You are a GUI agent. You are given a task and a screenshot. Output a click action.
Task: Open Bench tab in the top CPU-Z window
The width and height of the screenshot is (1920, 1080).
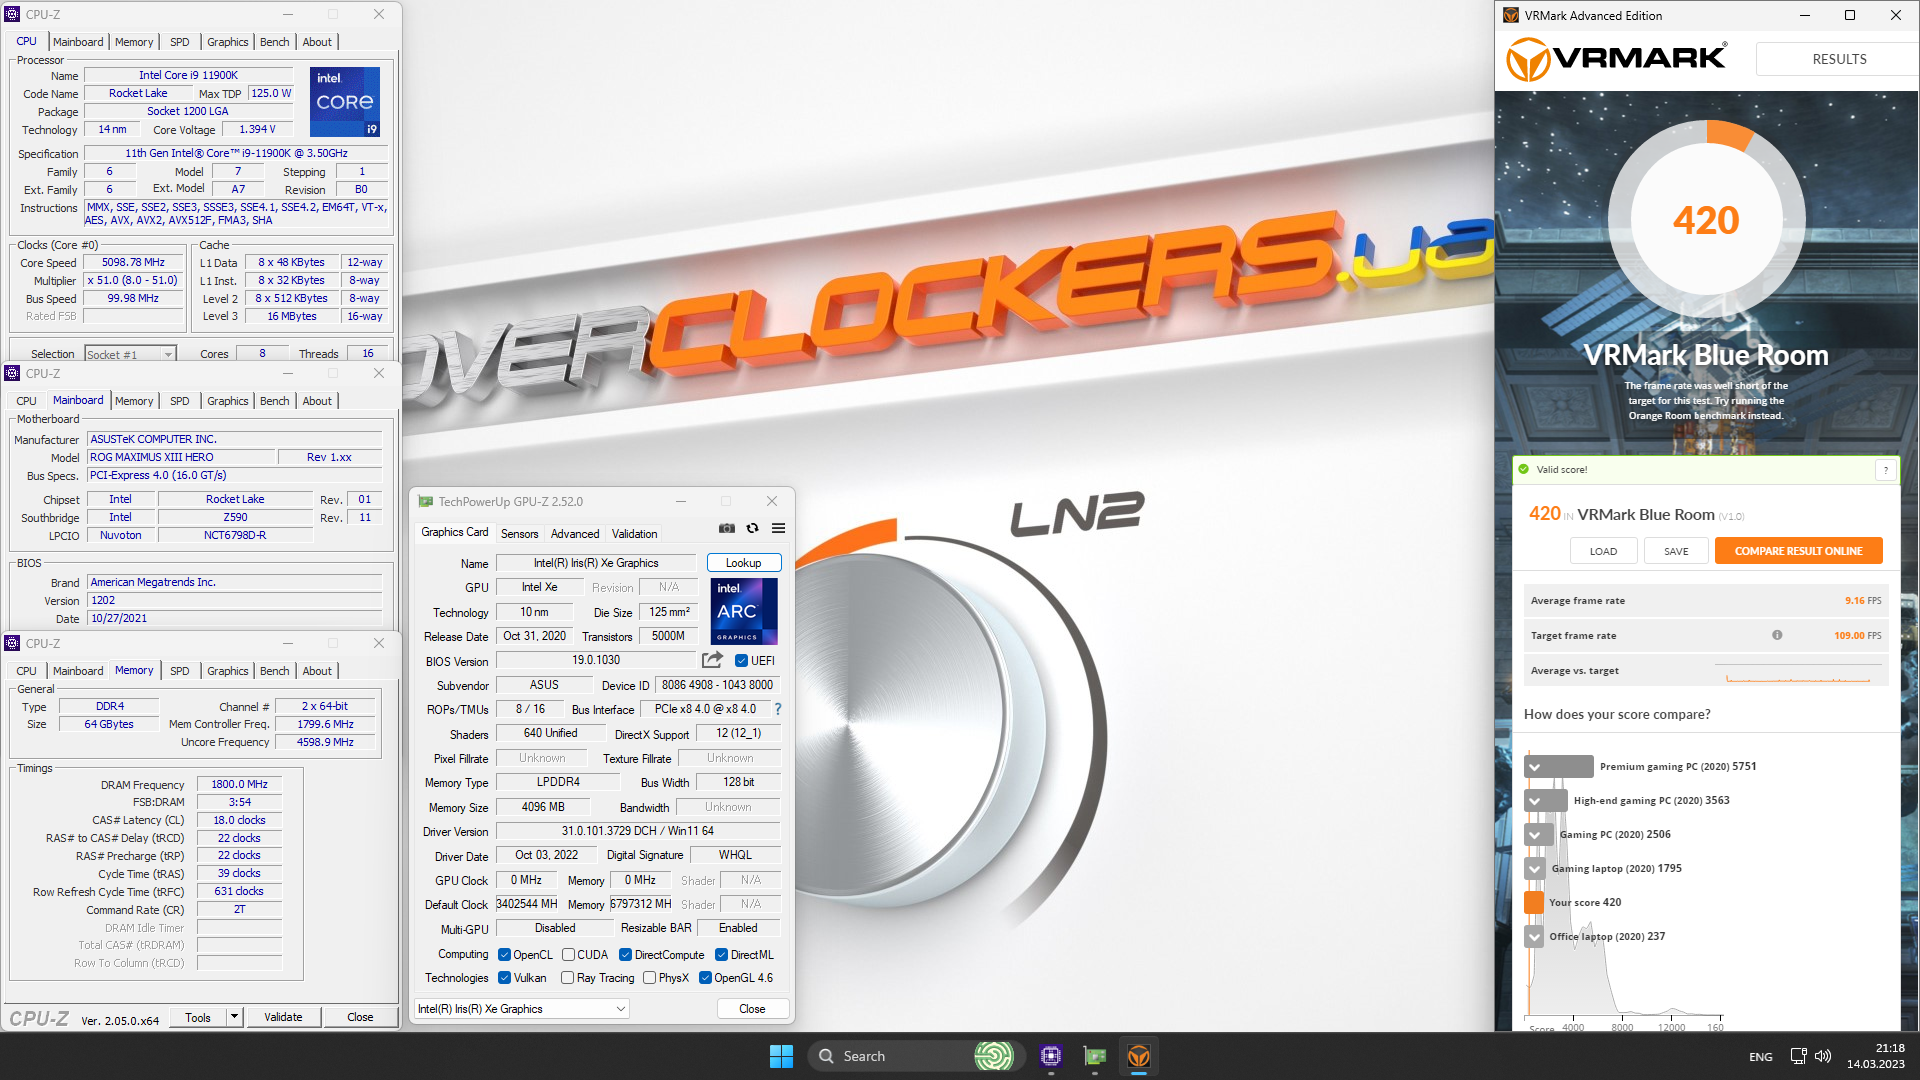(x=274, y=42)
